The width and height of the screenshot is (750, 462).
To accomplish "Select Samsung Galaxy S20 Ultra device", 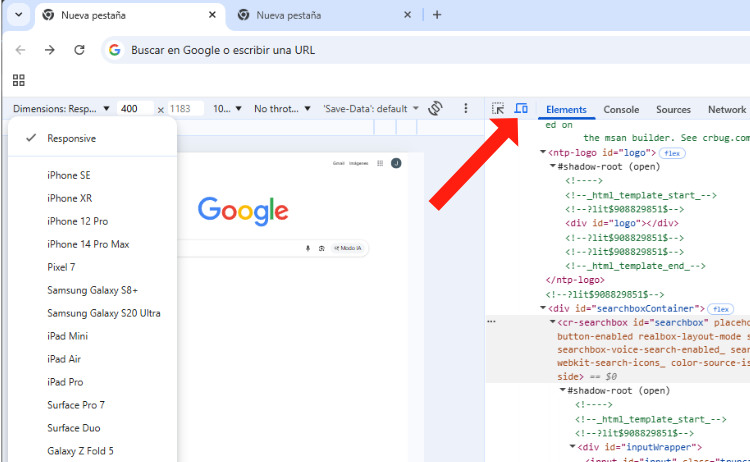I will point(93,313).
